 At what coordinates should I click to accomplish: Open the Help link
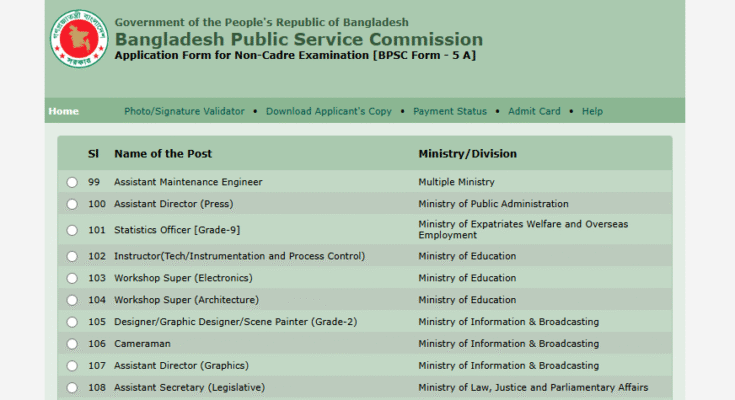[x=592, y=111]
